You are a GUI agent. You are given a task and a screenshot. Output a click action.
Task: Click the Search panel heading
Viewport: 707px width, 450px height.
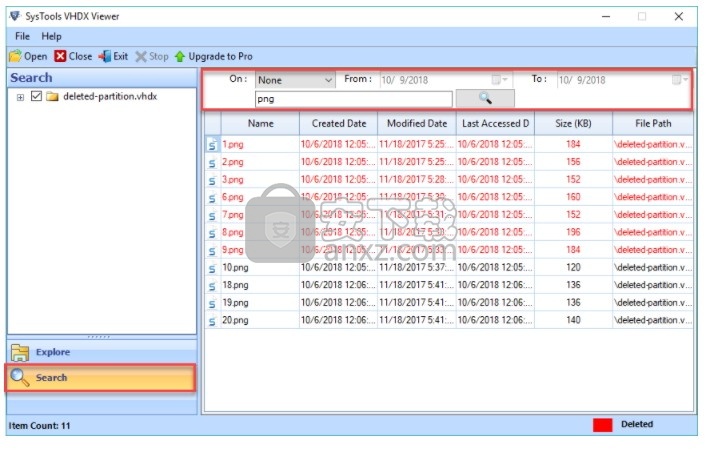click(32, 78)
